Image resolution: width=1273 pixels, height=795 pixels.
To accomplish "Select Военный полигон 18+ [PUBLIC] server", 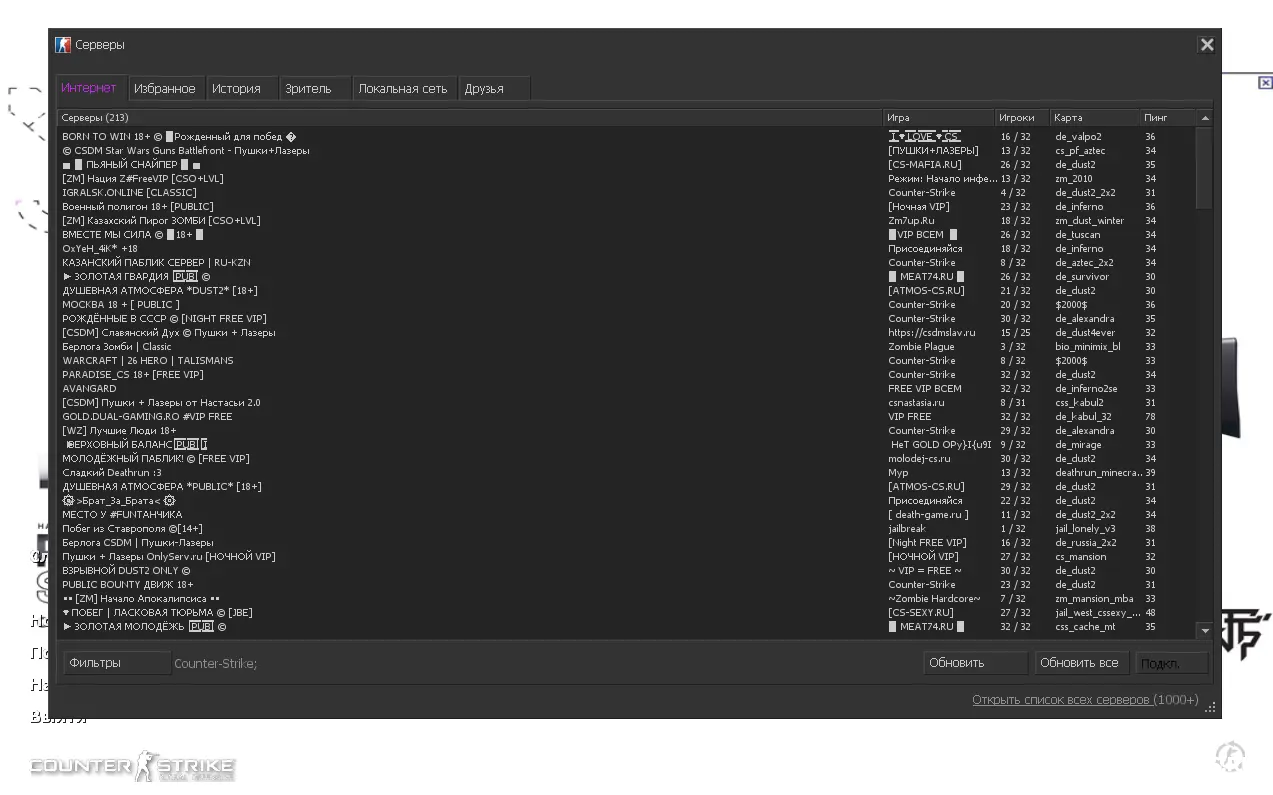I will (627, 207).
